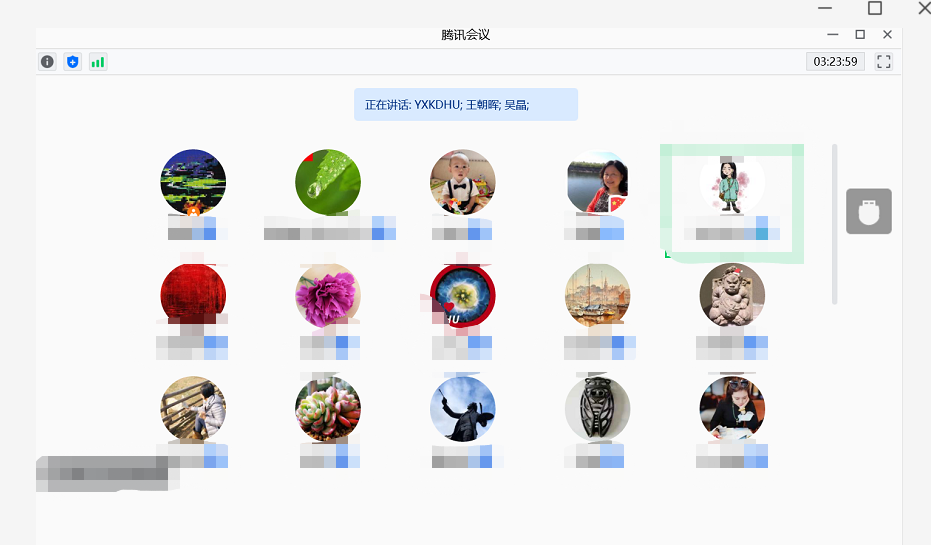Select the baby in bow tie avatar
The width and height of the screenshot is (931, 545).
tap(463, 182)
